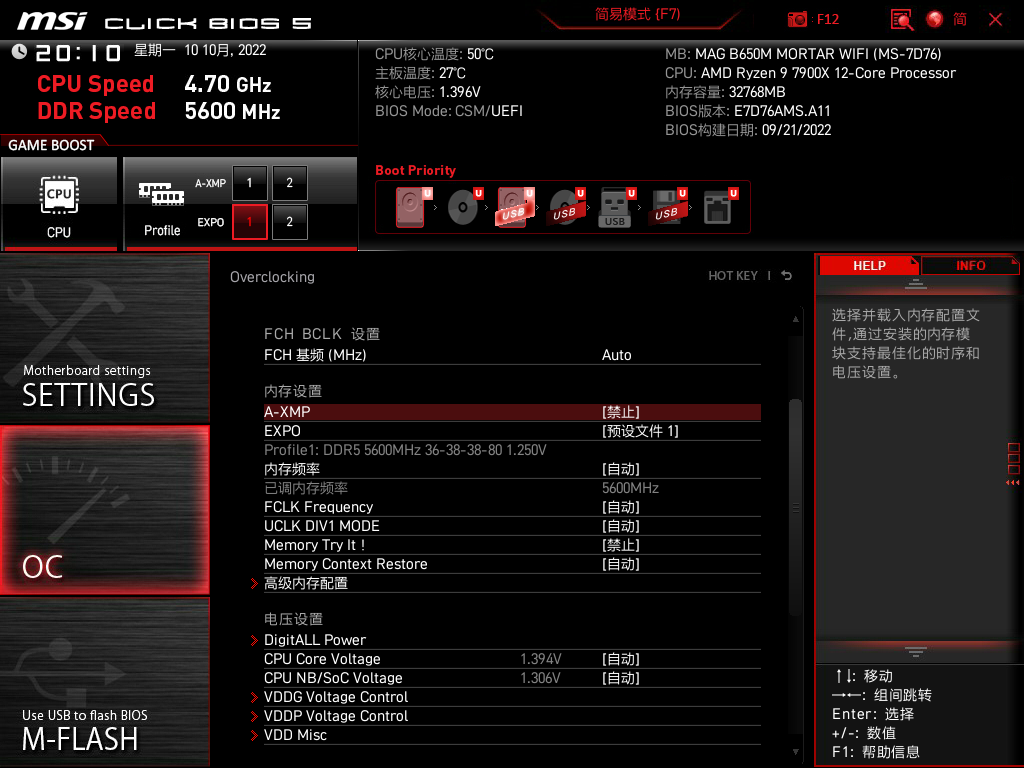Select the USB key boot device icon
This screenshot has height=768, width=1024.
coord(616,207)
